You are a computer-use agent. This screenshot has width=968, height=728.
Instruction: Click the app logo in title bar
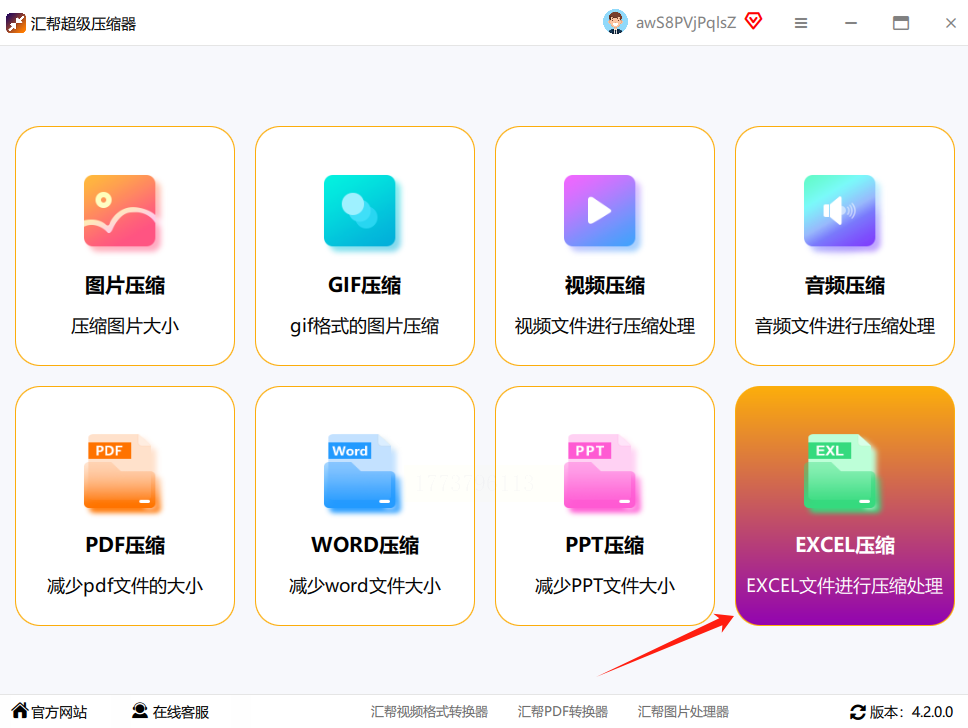pyautogui.click(x=15, y=23)
